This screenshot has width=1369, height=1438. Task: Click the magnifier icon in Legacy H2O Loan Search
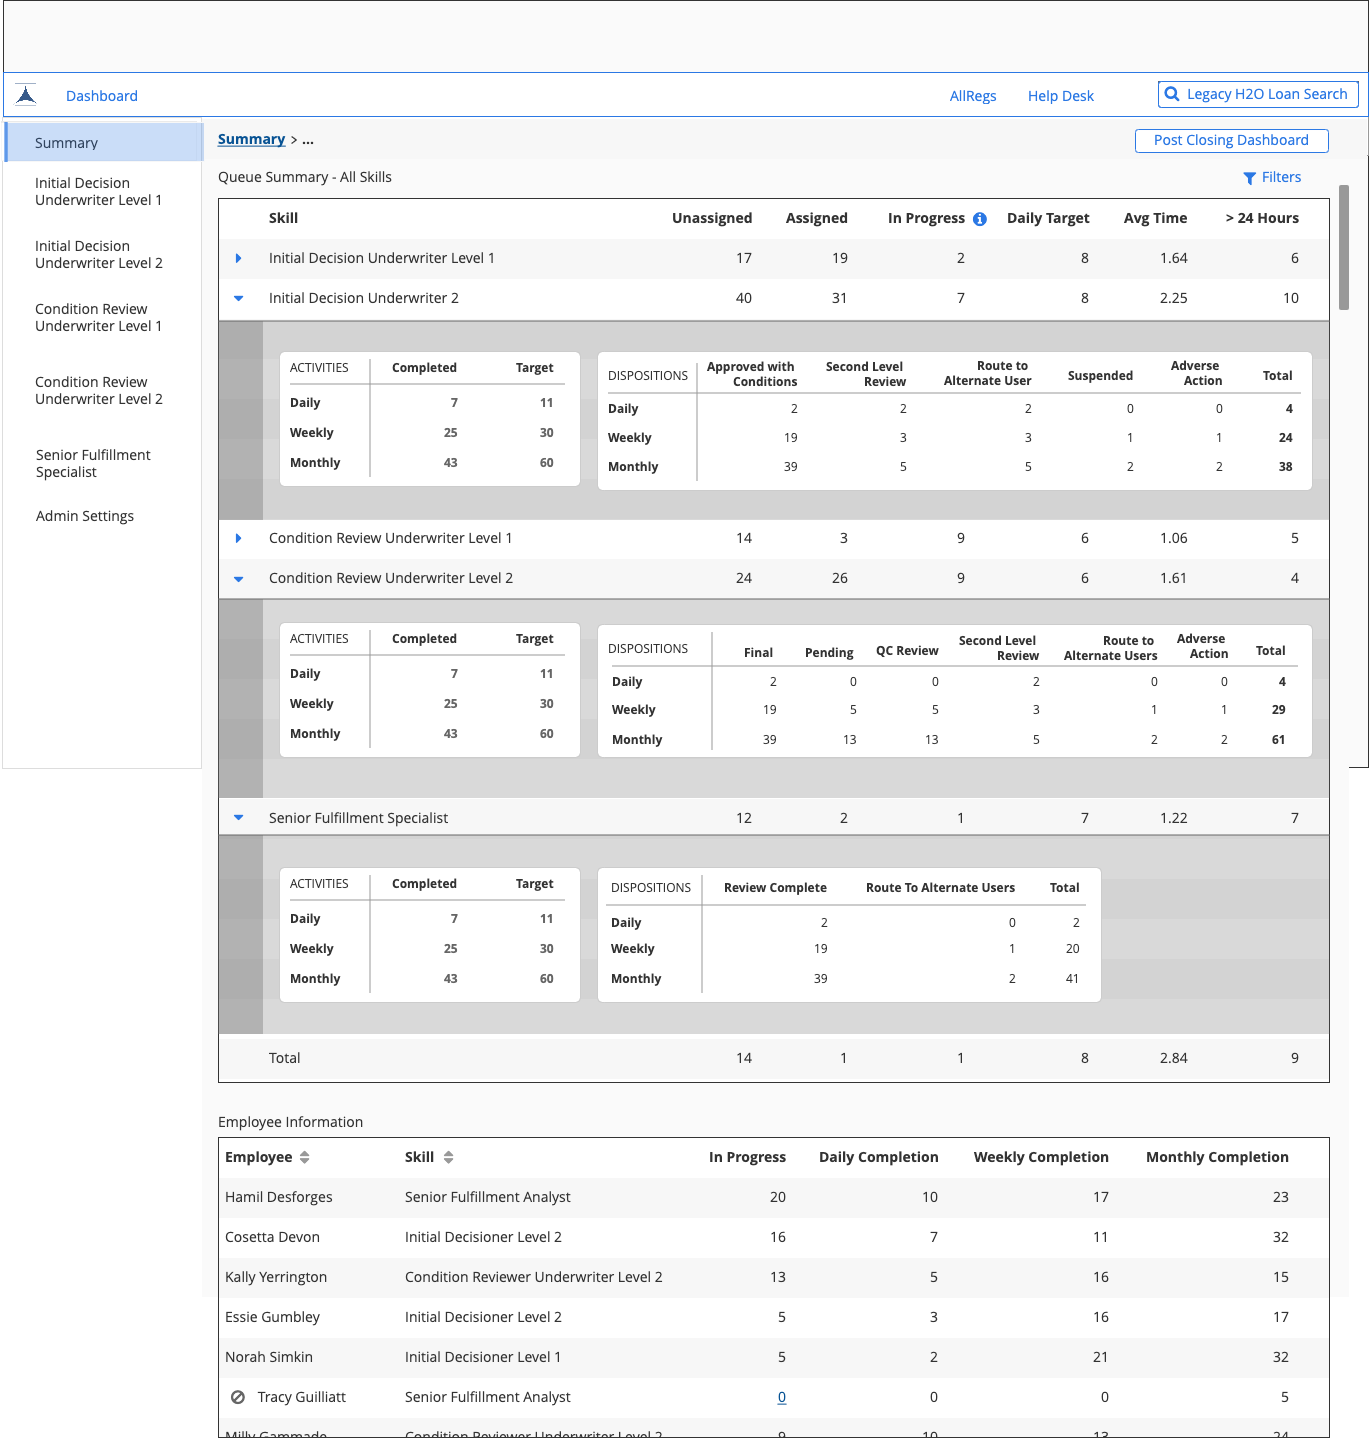(1172, 94)
